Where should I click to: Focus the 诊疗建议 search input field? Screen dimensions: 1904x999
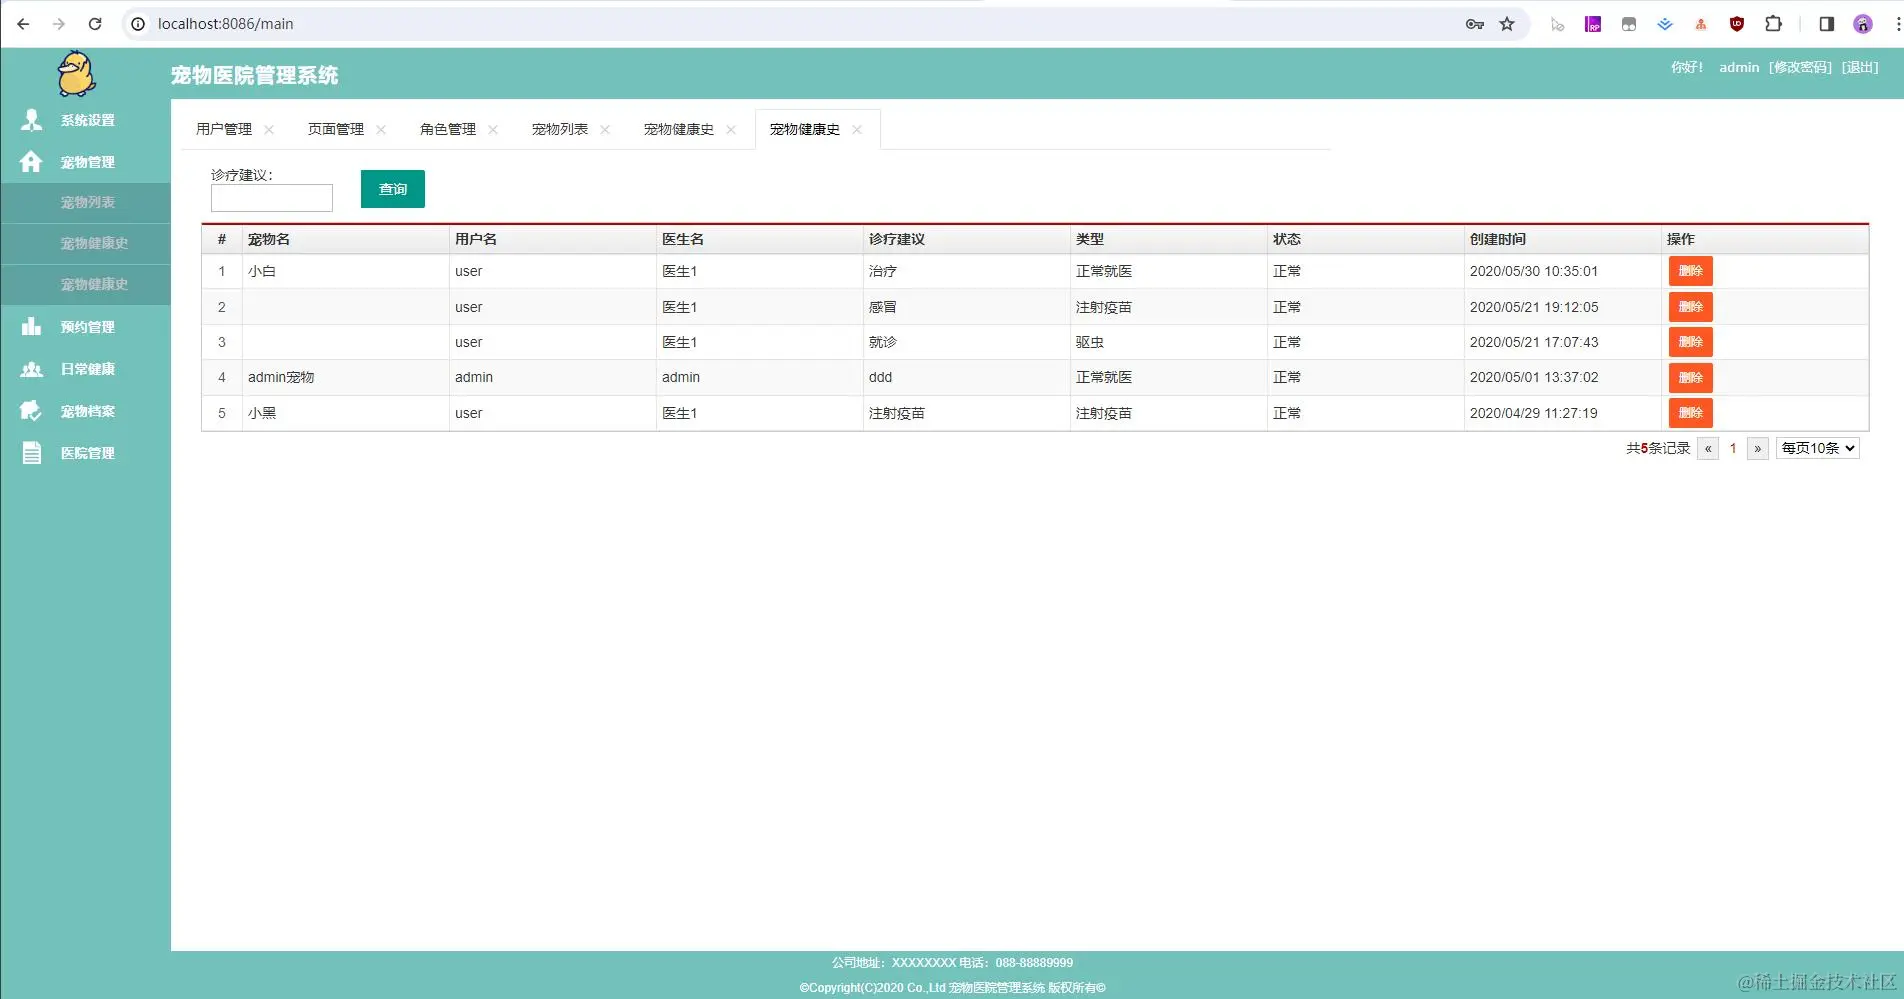coord(272,198)
